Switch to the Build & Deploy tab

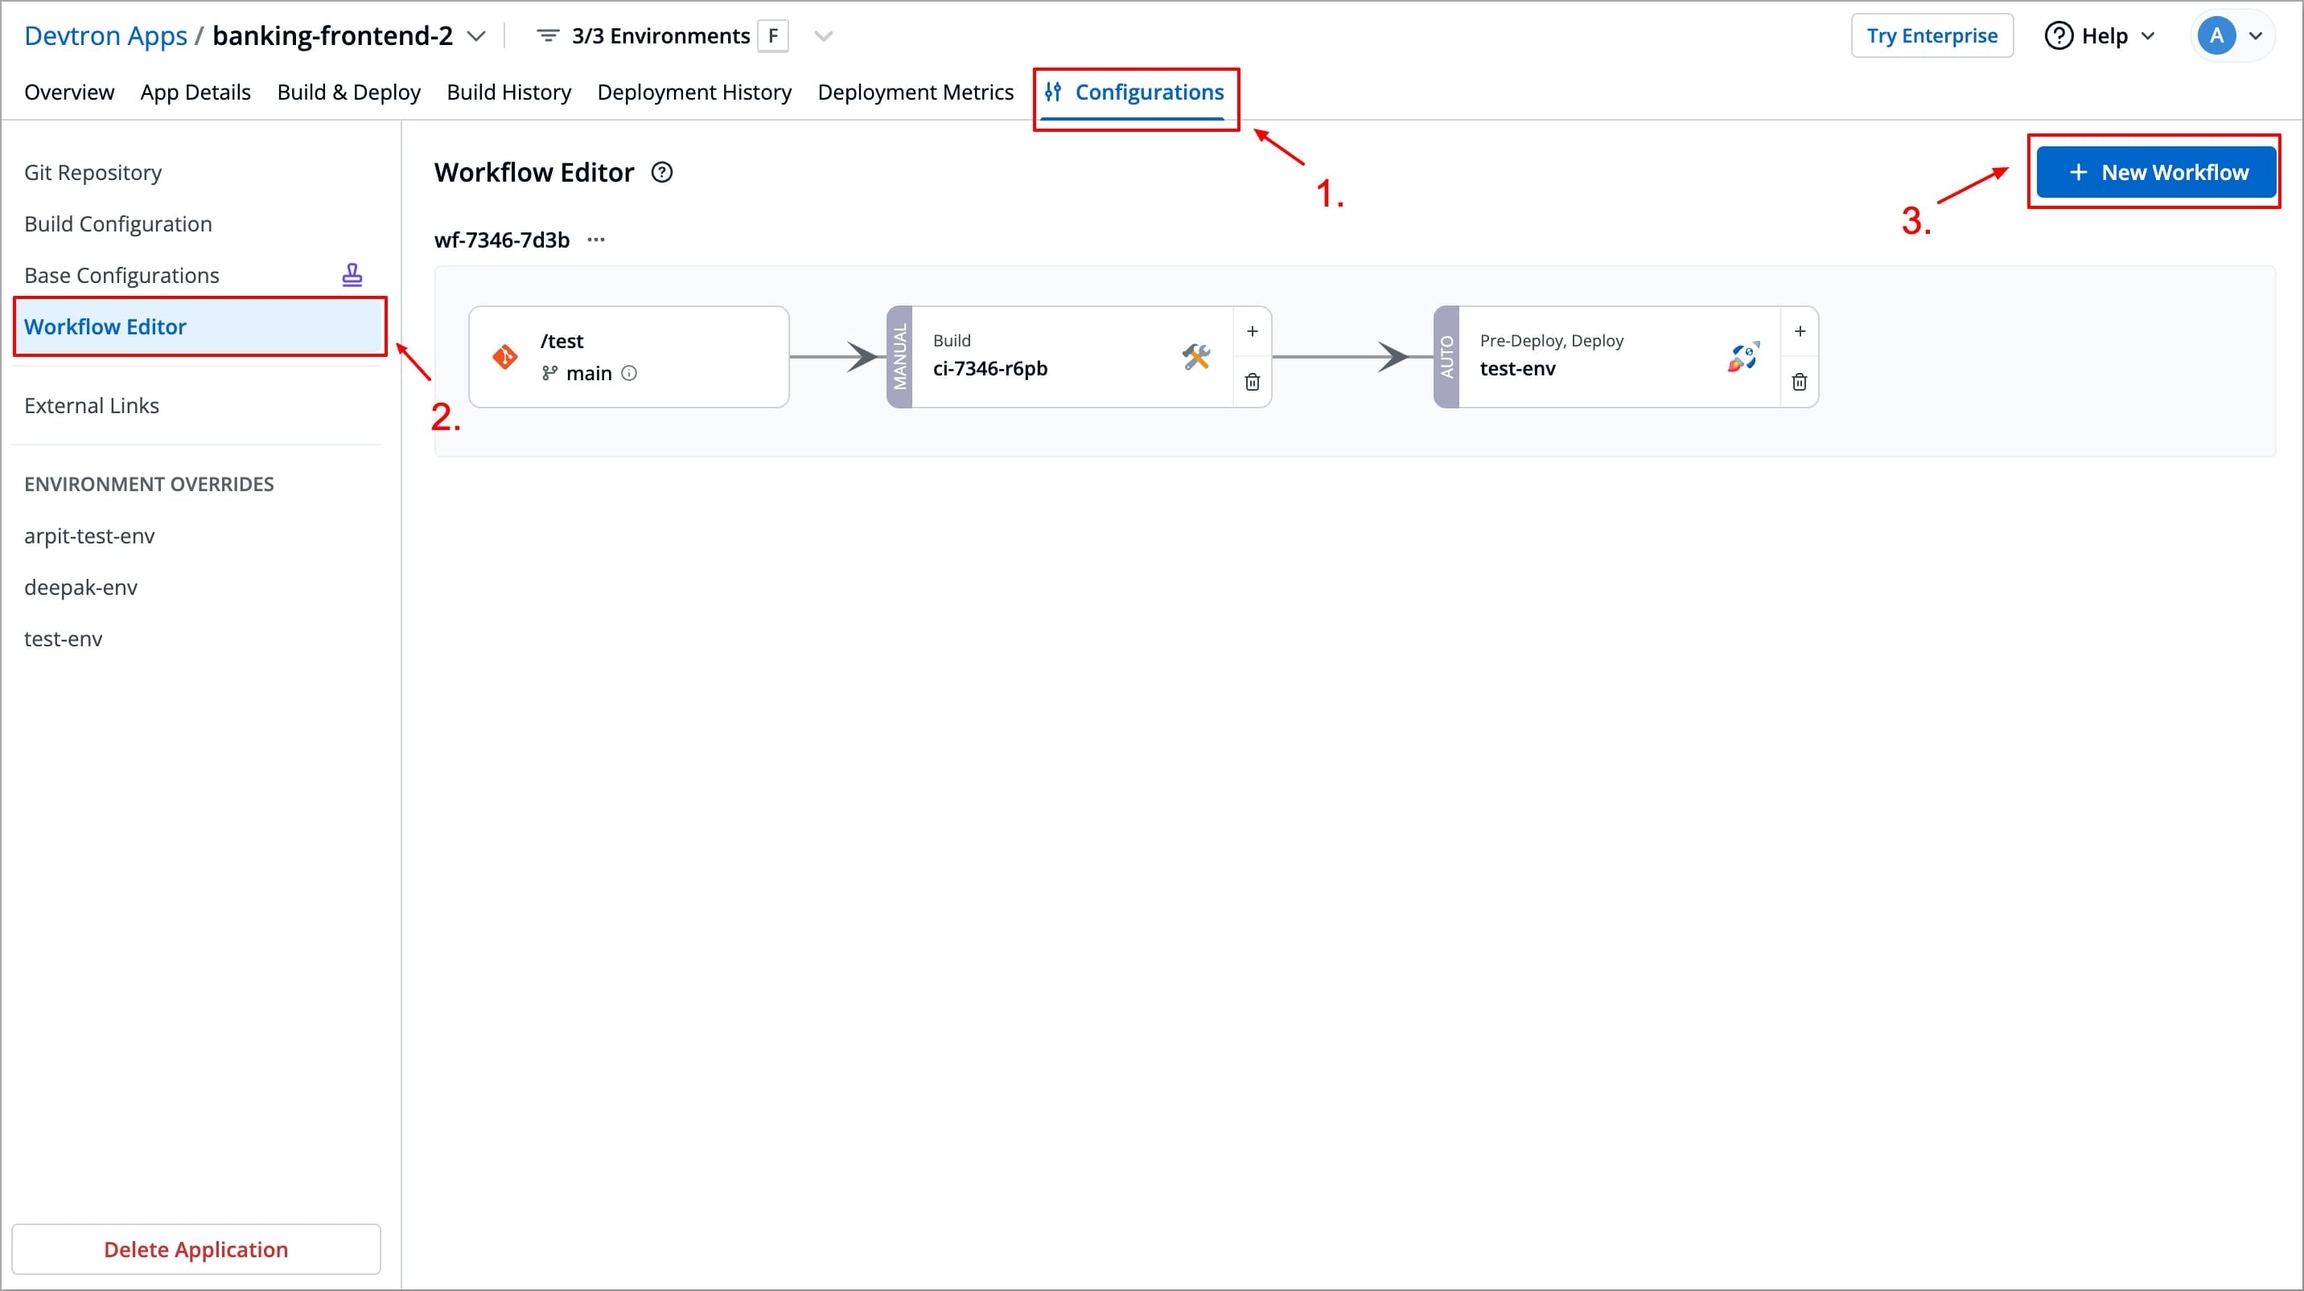(348, 92)
